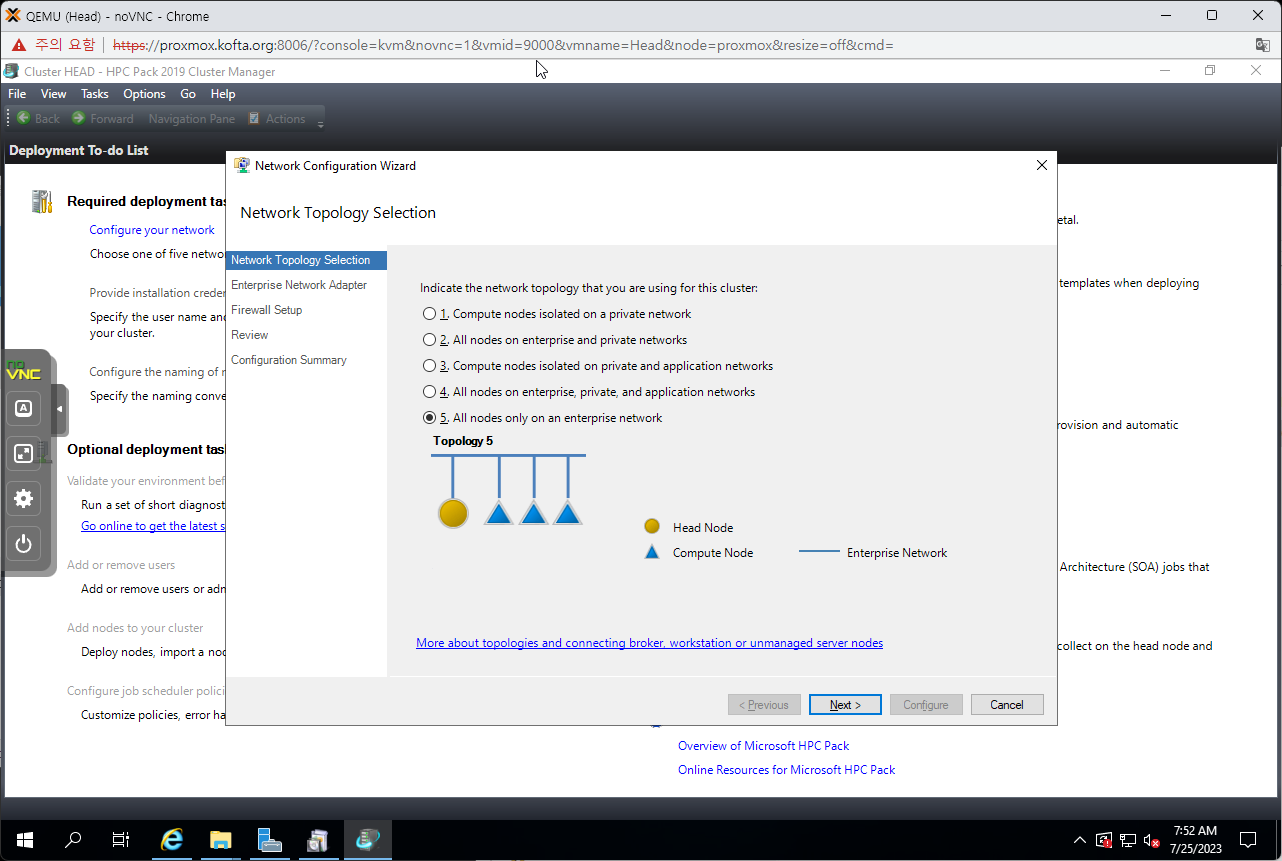Select topology 1 compute nodes isolated private
The width and height of the screenshot is (1282, 861).
[430, 314]
